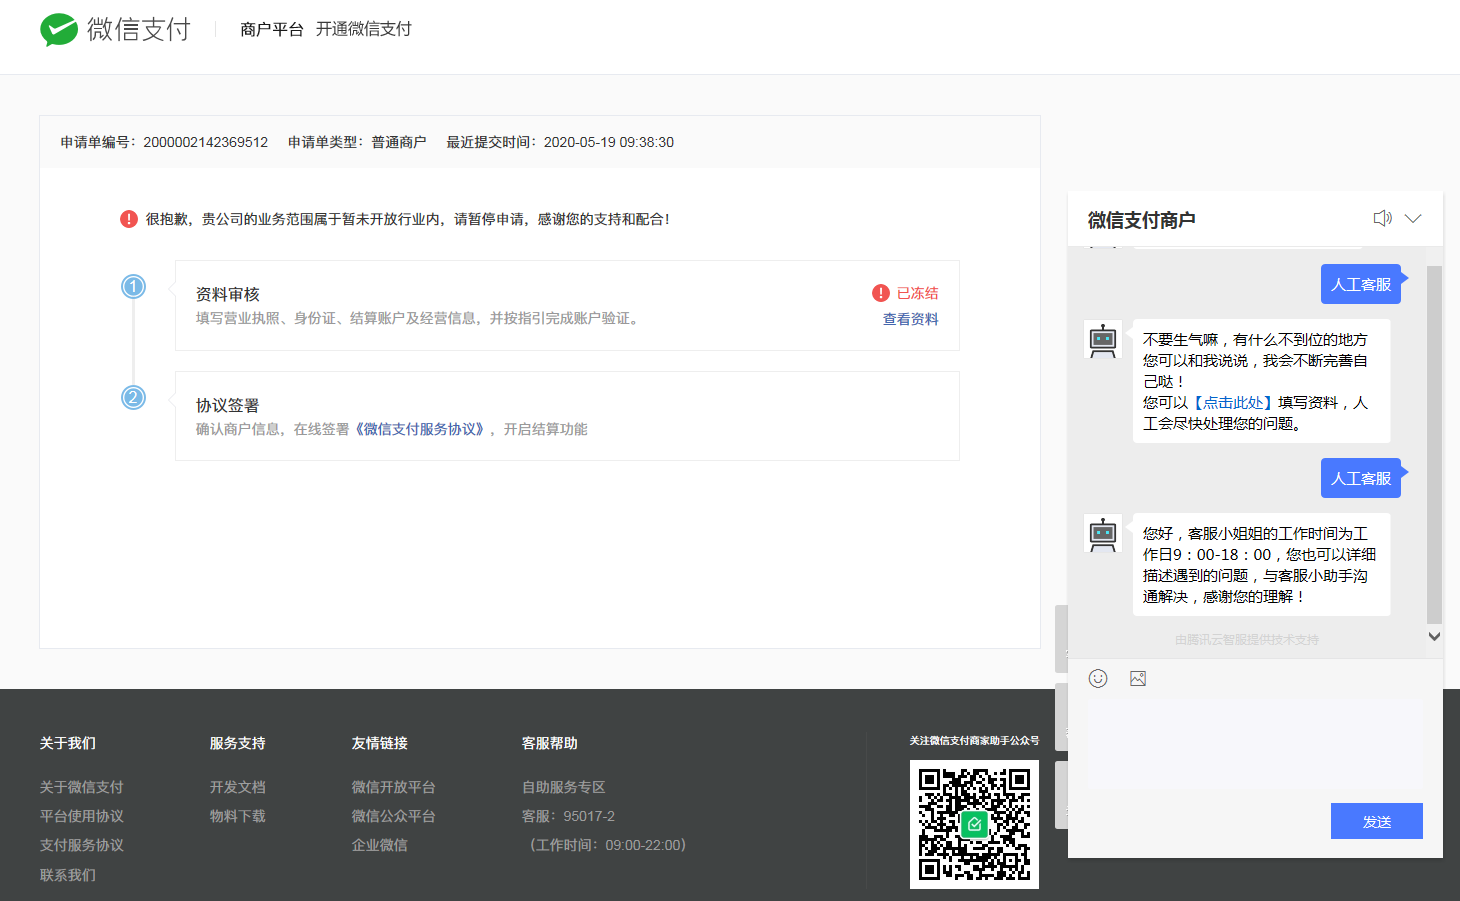Click 工作时间：09:00-22:00 text
Screen dimensions: 1460x901
click(x=608, y=845)
